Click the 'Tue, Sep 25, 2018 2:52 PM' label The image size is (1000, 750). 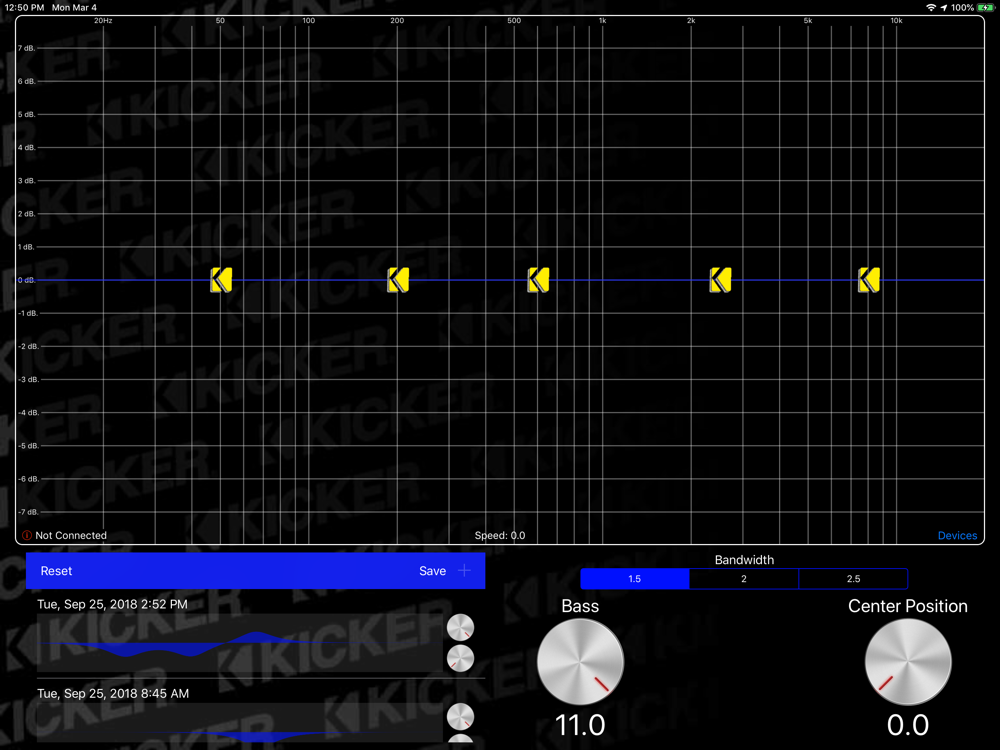click(112, 604)
